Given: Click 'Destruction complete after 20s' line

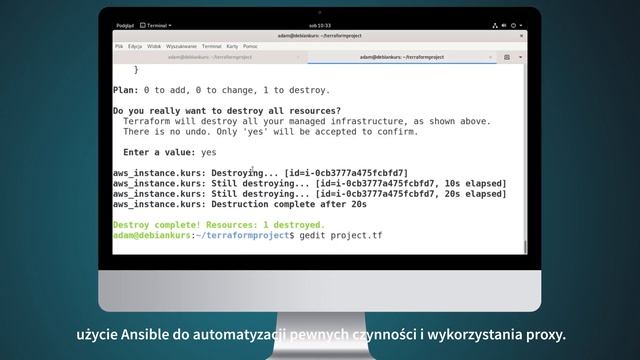Looking at the screenshot, I should click(x=240, y=204).
